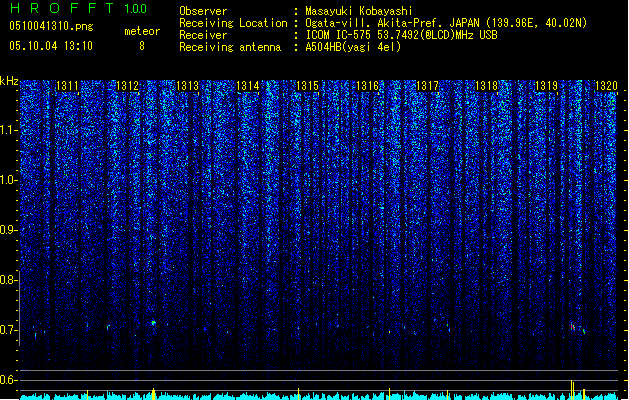This screenshot has width=629, height=400.
Task: Click the 0.6 kHz axis tick label
Action: [8, 380]
